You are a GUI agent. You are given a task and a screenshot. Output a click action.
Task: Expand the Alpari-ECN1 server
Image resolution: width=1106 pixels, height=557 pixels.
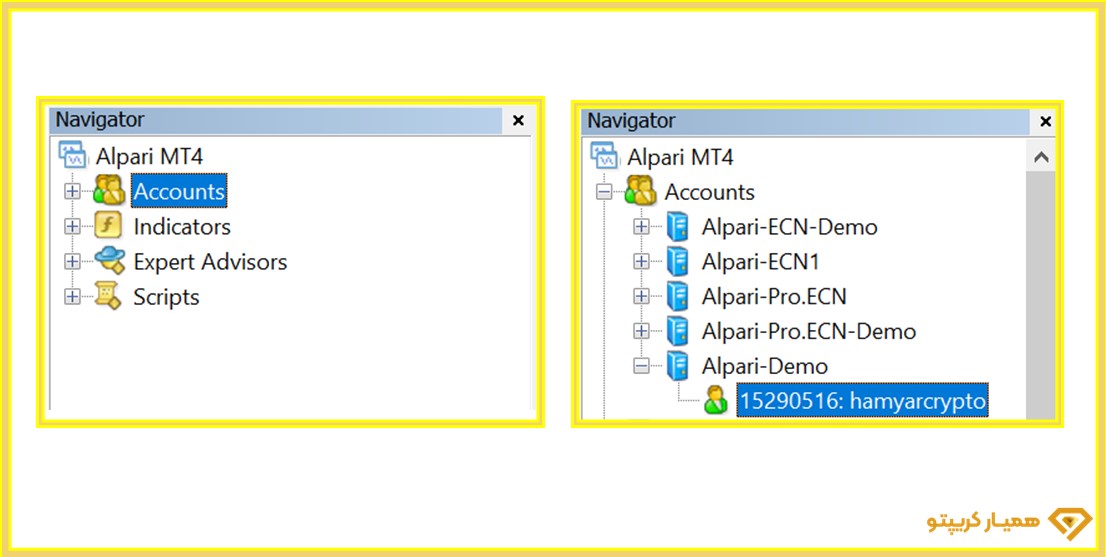point(641,262)
